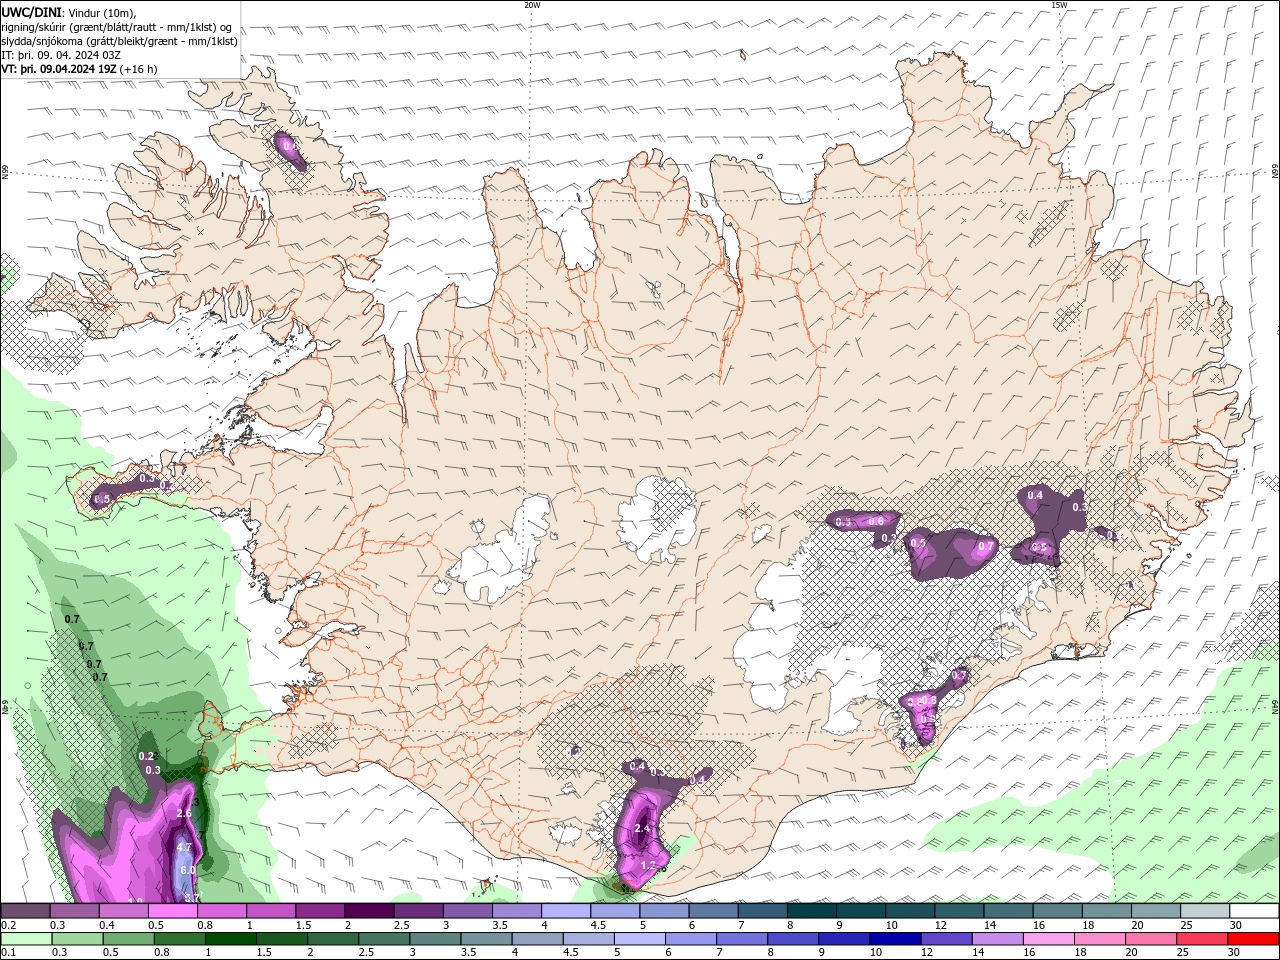
Task: Click the '12' label in the lower legend row
Action: coord(928,953)
